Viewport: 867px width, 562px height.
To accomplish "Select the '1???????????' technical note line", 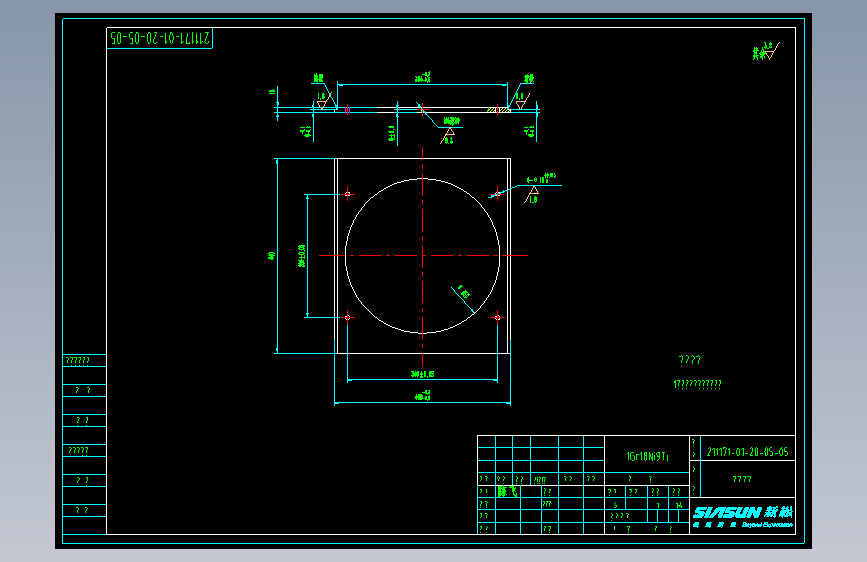I will click(x=697, y=384).
